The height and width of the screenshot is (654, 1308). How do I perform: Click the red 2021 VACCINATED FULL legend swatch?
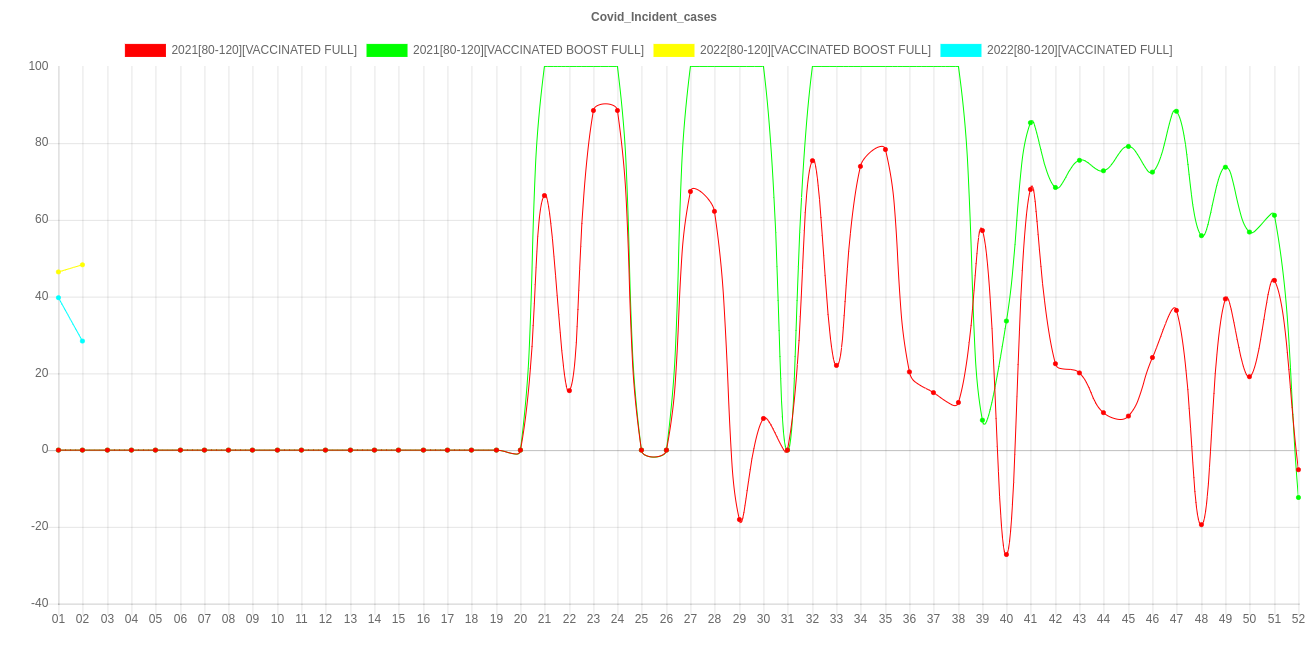coord(144,50)
